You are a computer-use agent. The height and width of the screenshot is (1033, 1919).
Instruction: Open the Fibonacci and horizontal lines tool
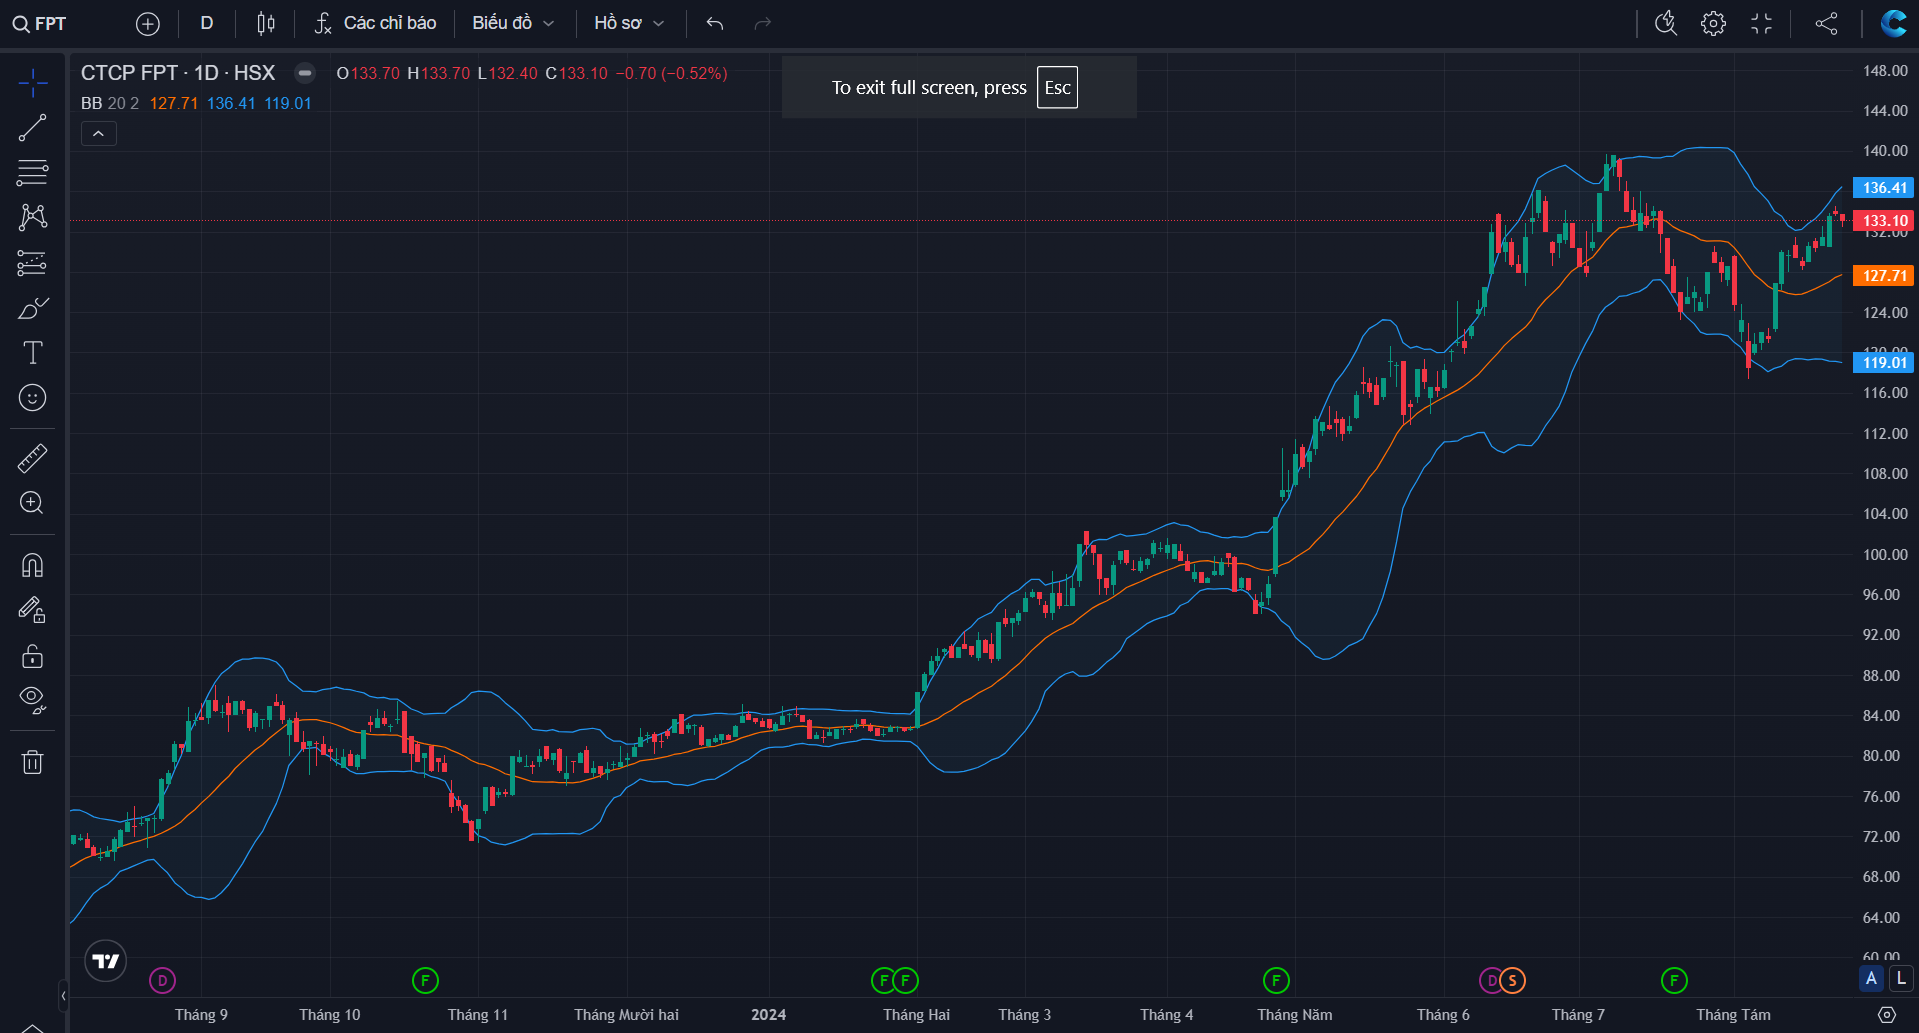[32, 173]
